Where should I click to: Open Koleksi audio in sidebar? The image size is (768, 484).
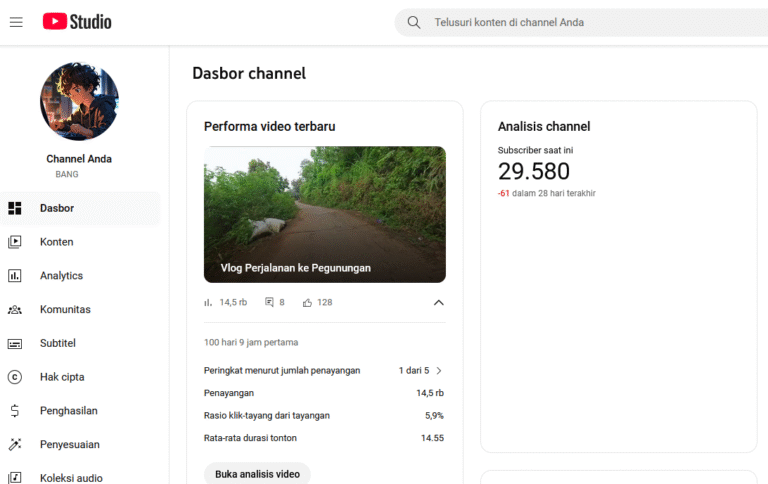71,478
